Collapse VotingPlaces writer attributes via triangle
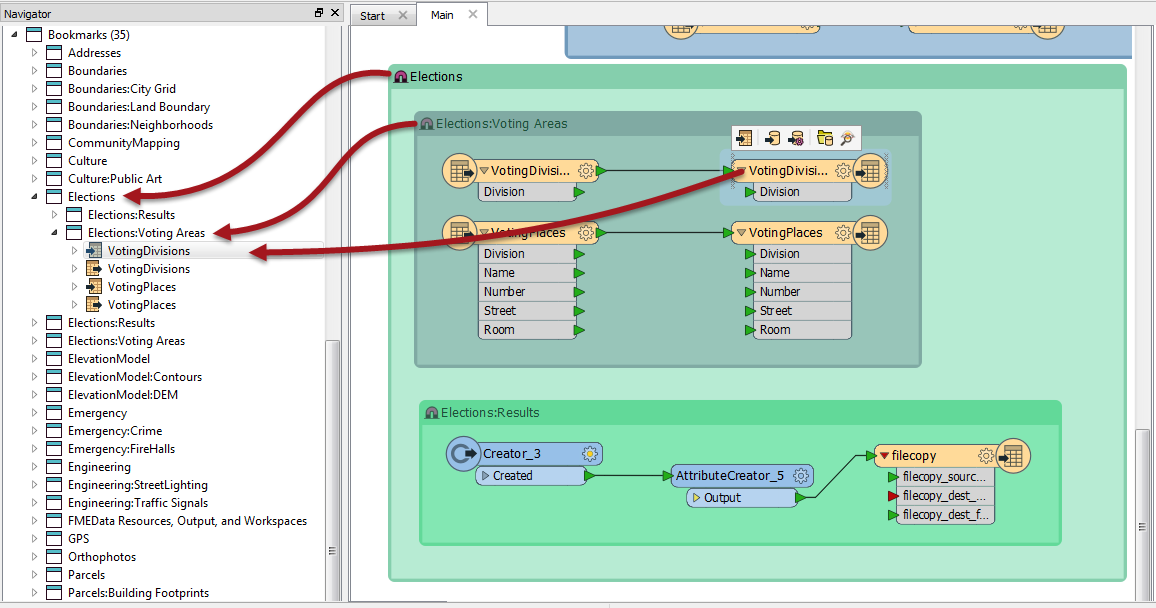Image resolution: width=1156 pixels, height=608 pixels. pyautogui.click(x=742, y=233)
